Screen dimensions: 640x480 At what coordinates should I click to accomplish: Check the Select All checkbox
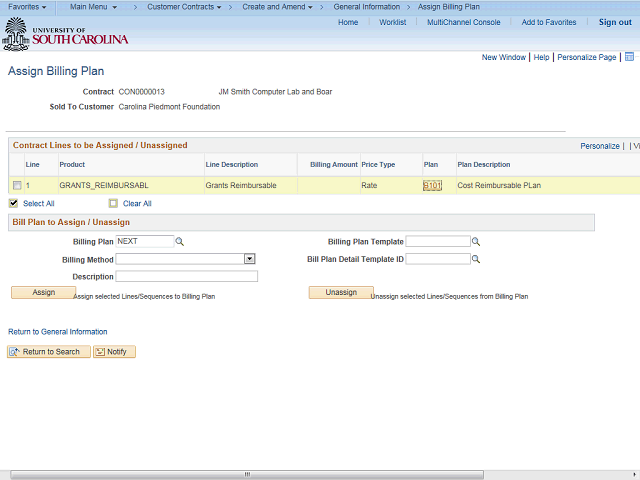click(x=13, y=203)
